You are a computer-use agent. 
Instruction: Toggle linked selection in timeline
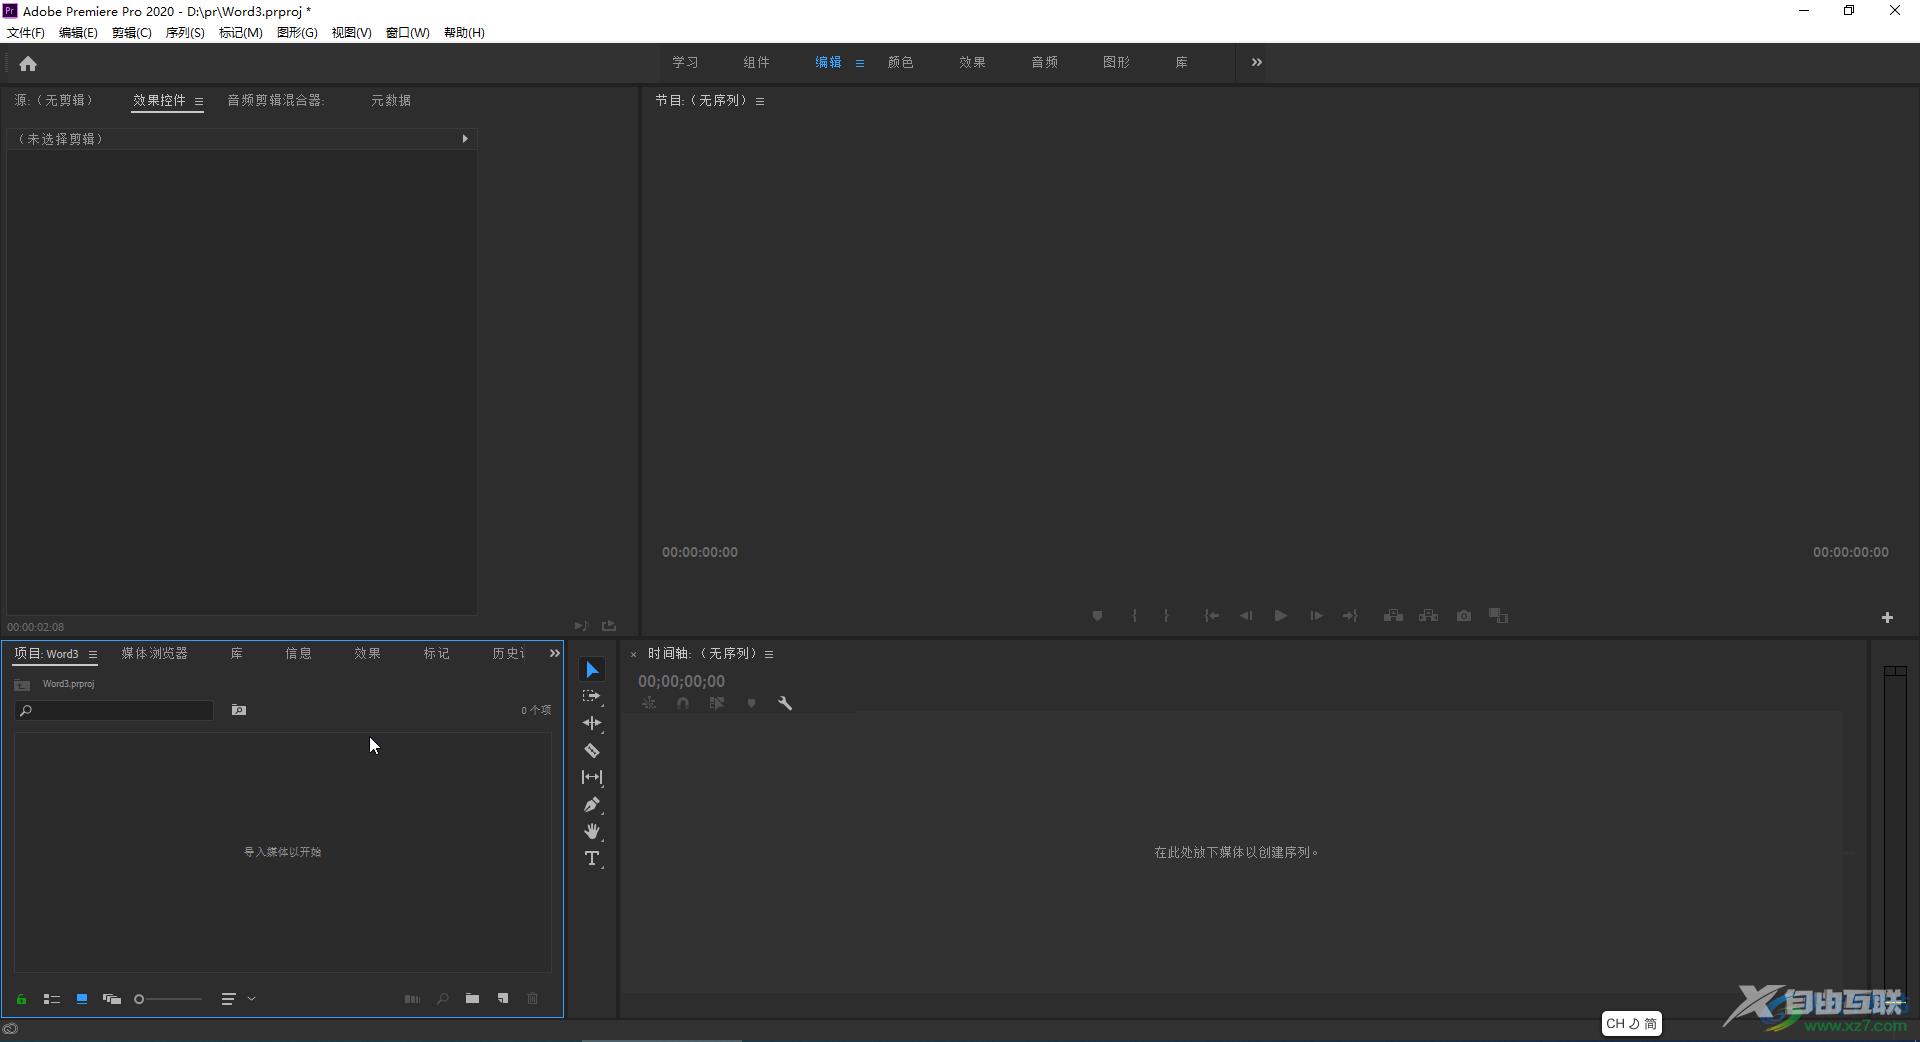click(717, 703)
